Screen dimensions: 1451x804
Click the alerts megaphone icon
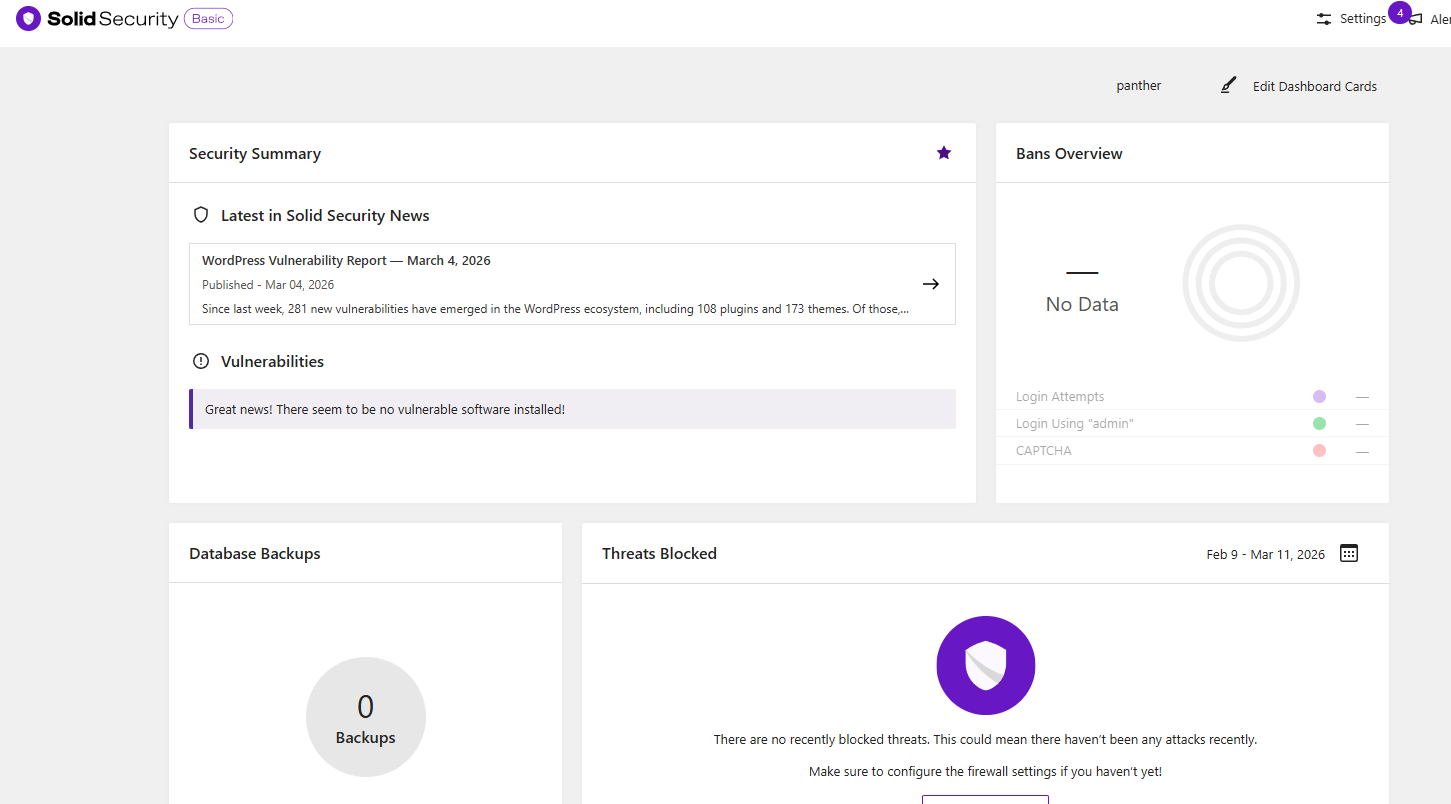tap(1415, 20)
